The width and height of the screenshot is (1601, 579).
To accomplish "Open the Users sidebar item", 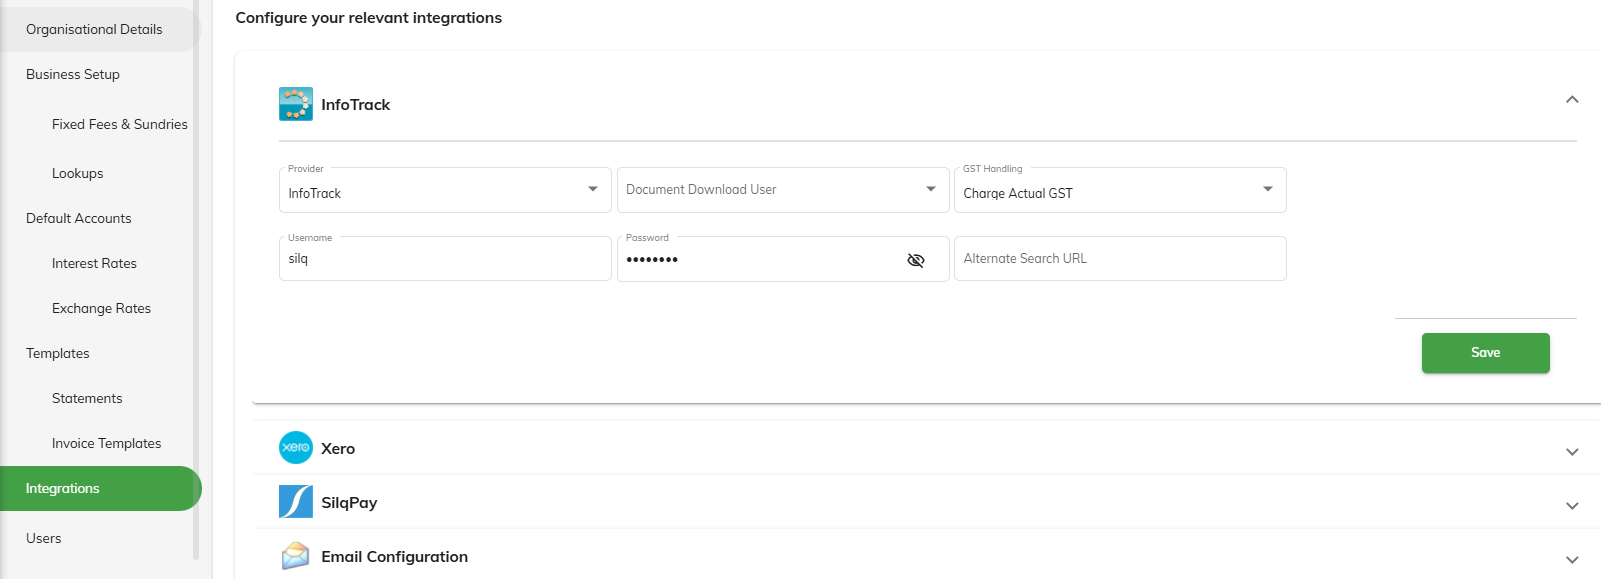I will tap(44, 538).
